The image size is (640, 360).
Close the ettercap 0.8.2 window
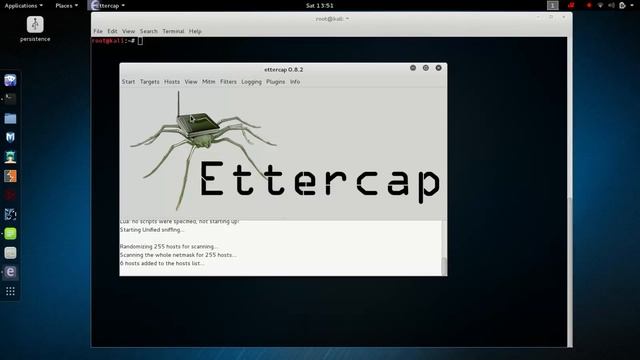tap(438, 68)
